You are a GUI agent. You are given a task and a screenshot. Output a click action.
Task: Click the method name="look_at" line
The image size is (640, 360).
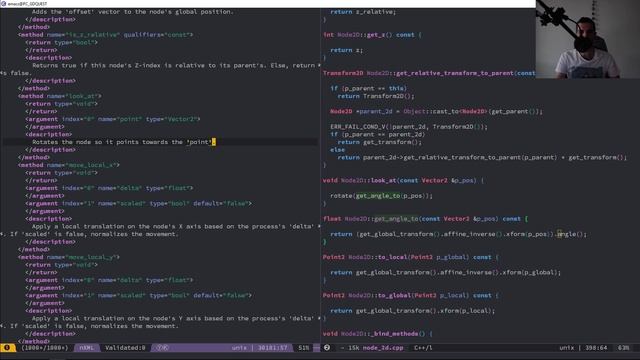click(x=60, y=96)
